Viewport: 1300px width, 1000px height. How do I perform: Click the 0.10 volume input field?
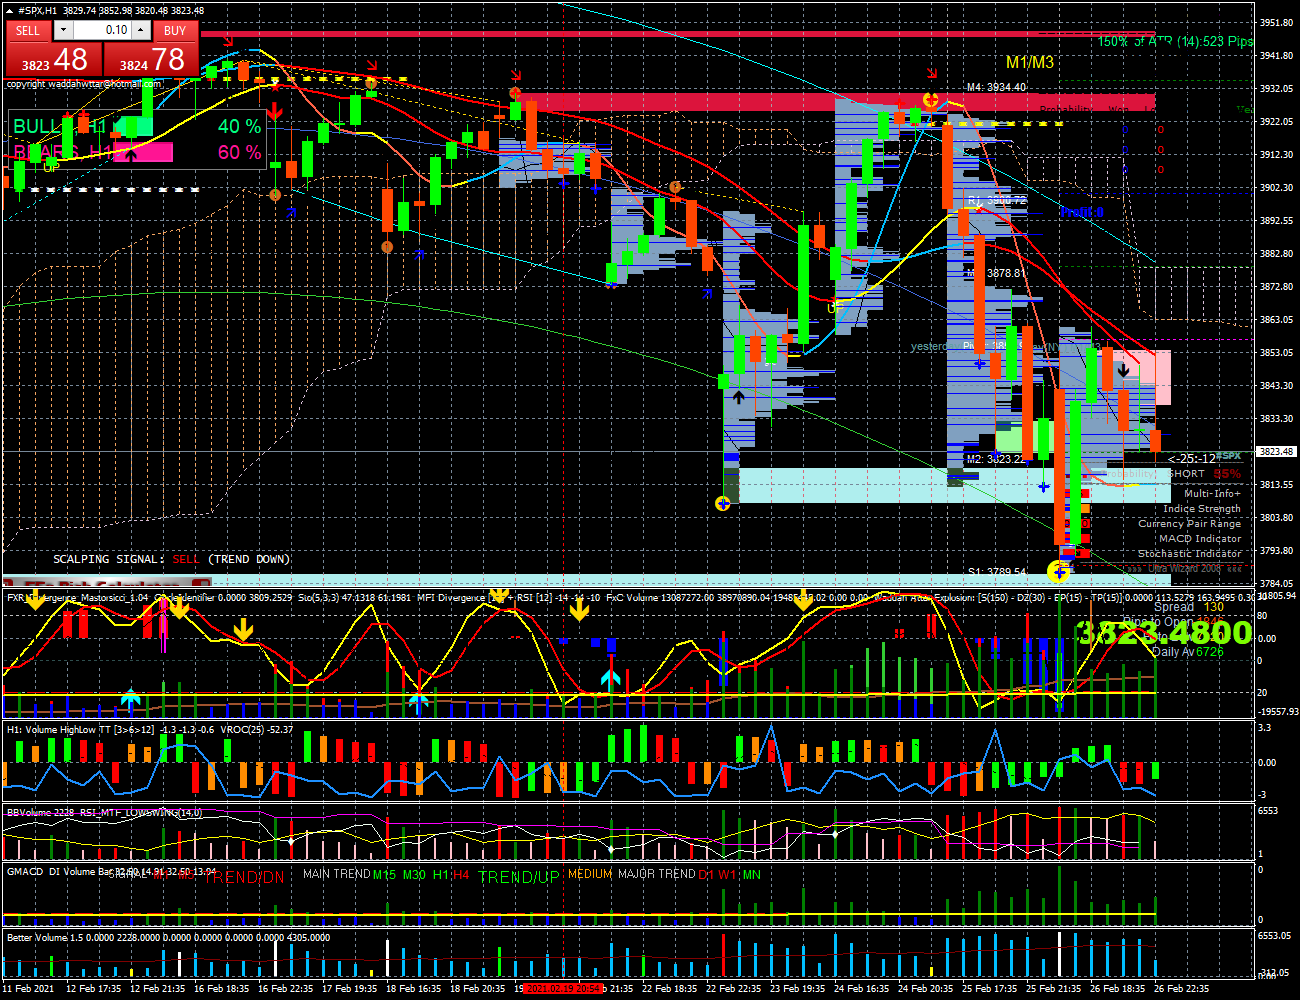tap(102, 30)
